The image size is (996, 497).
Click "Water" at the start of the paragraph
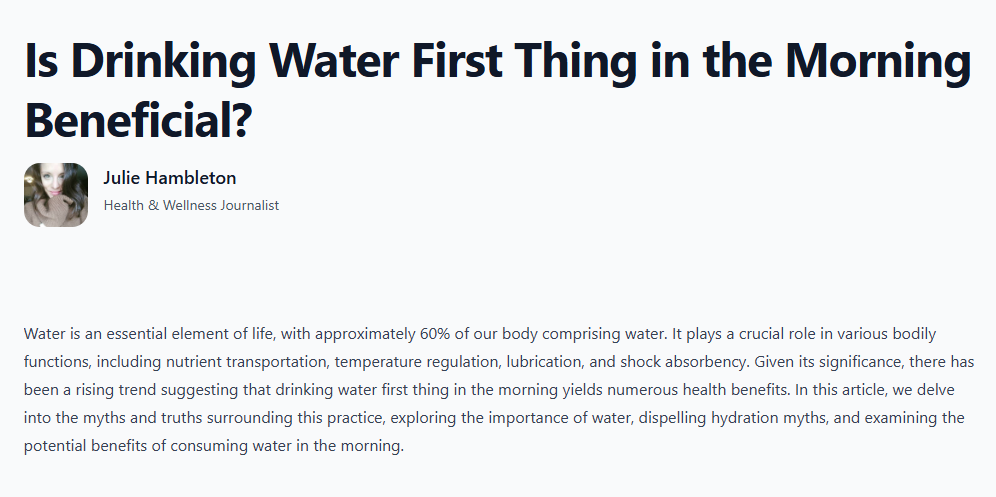44,333
